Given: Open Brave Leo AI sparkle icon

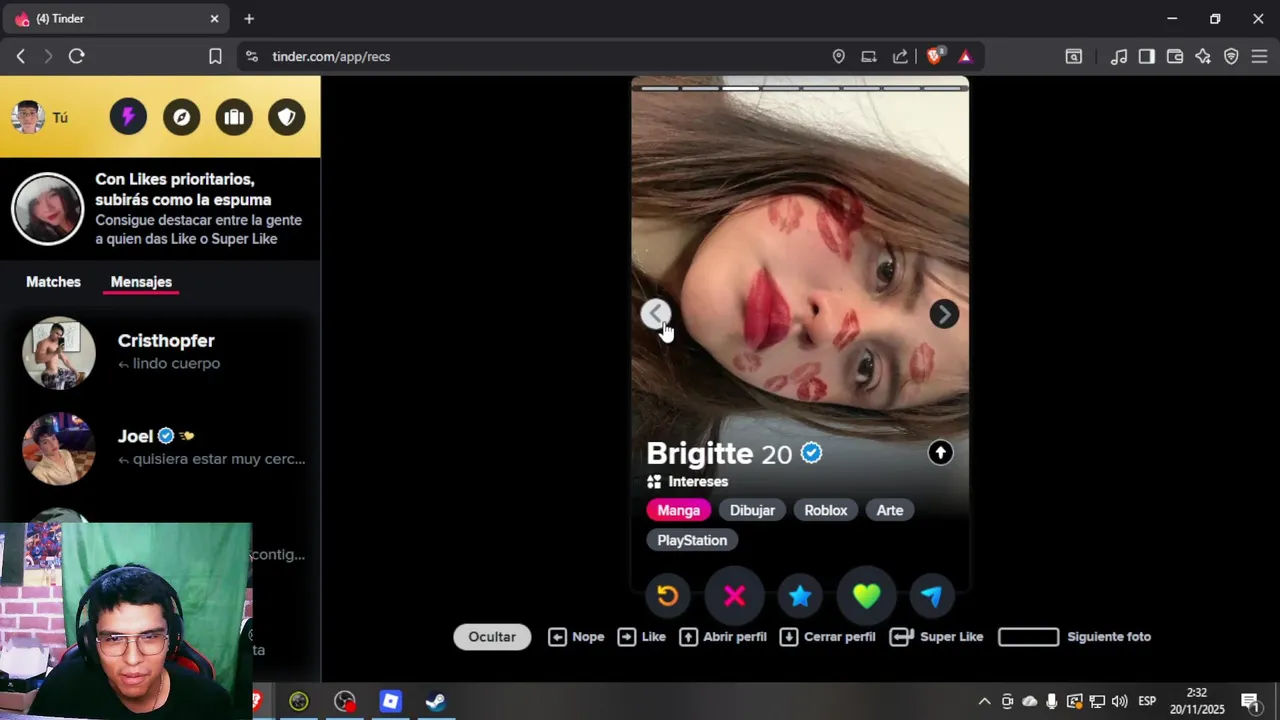Looking at the screenshot, I should pos(1203,57).
